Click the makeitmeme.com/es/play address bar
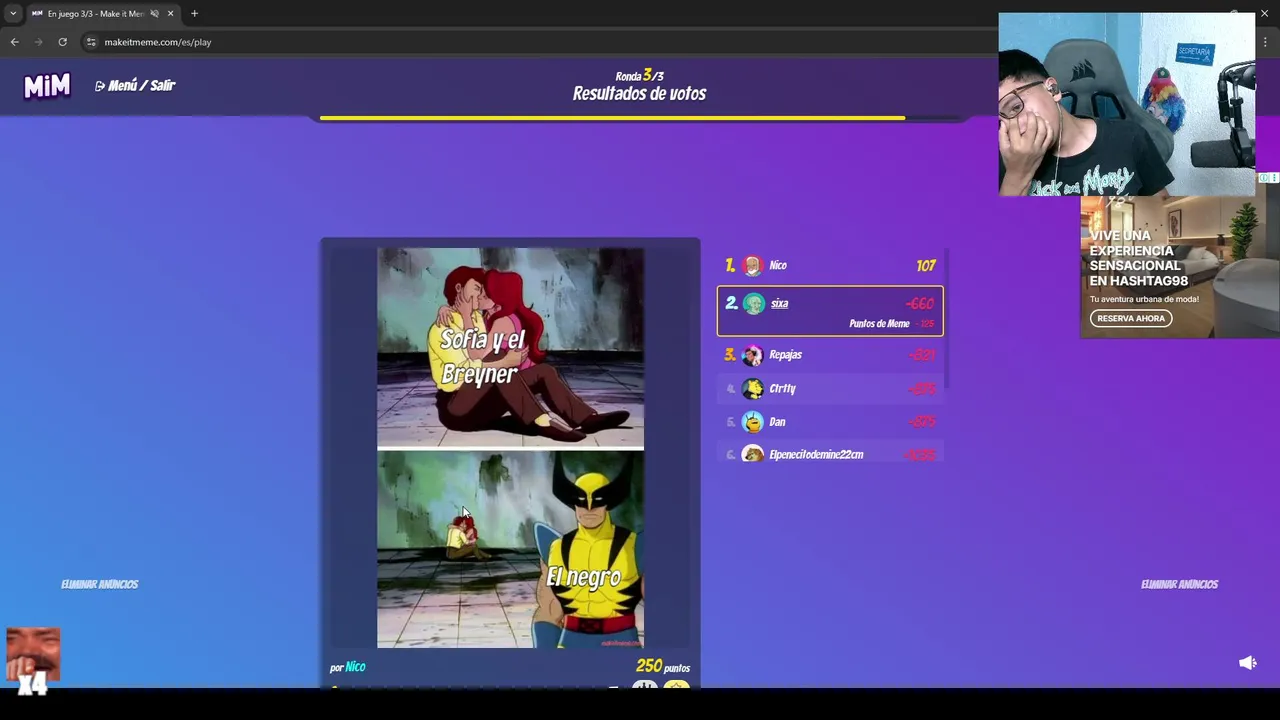The width and height of the screenshot is (1280, 720). pos(158,42)
